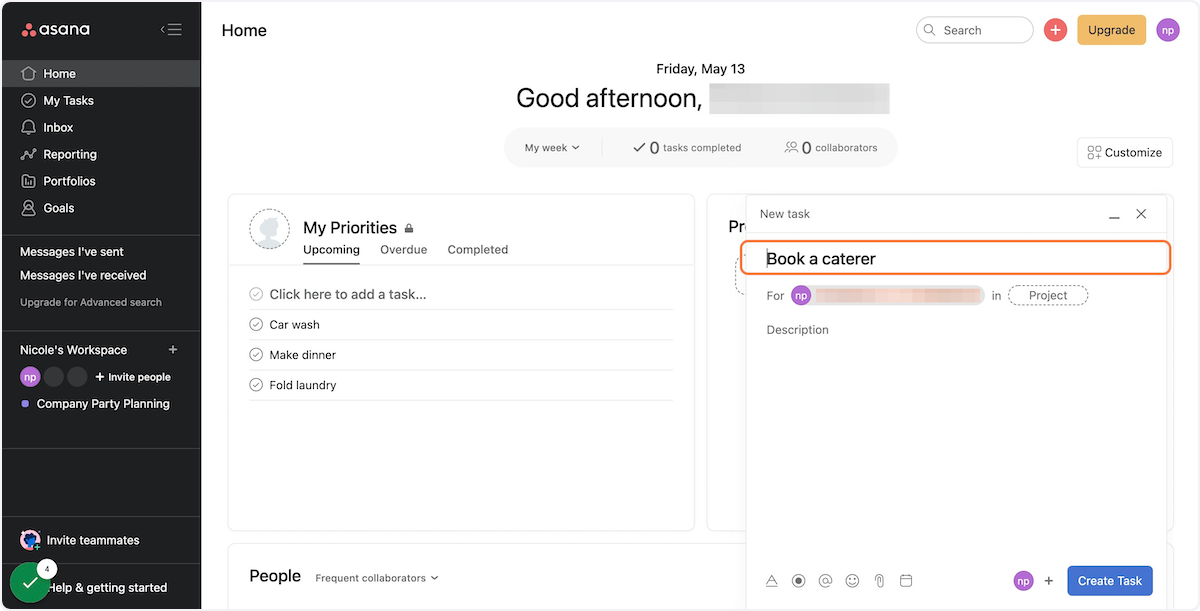Switch to the Completed tab
The height and width of the screenshot is (611, 1200).
point(477,250)
